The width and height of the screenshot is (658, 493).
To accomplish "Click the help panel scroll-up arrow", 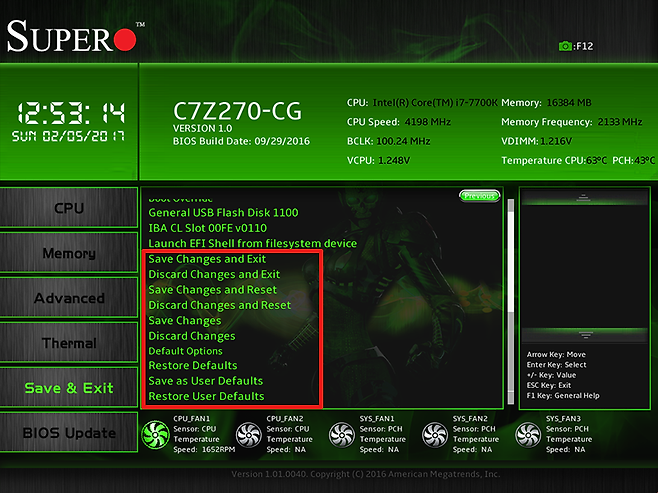I will click(x=584, y=198).
